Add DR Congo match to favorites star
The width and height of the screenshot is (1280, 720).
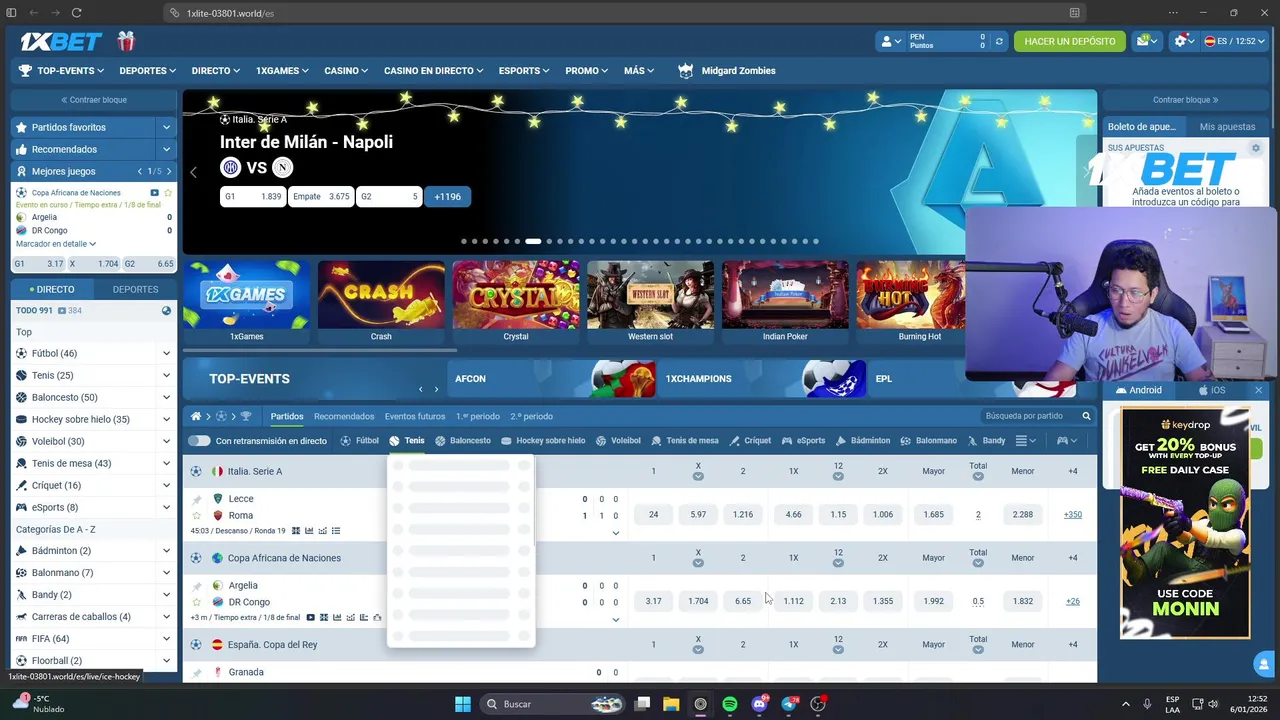[196, 603]
